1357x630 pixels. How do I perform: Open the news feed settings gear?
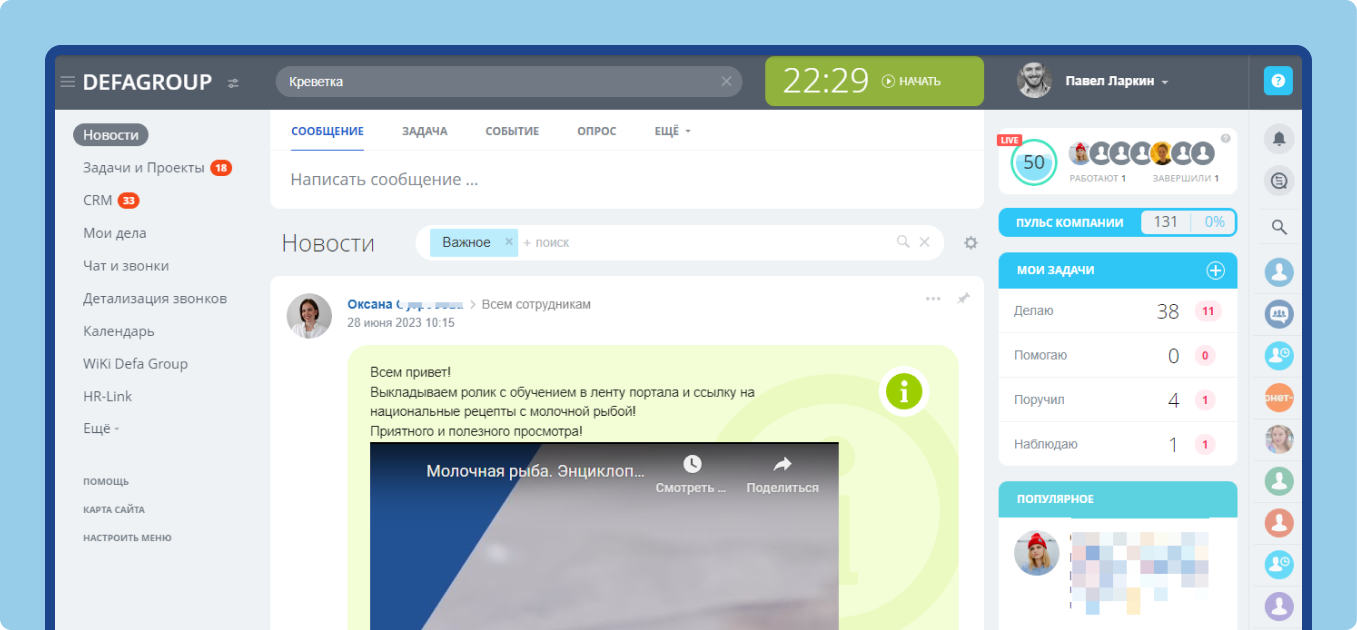969,242
